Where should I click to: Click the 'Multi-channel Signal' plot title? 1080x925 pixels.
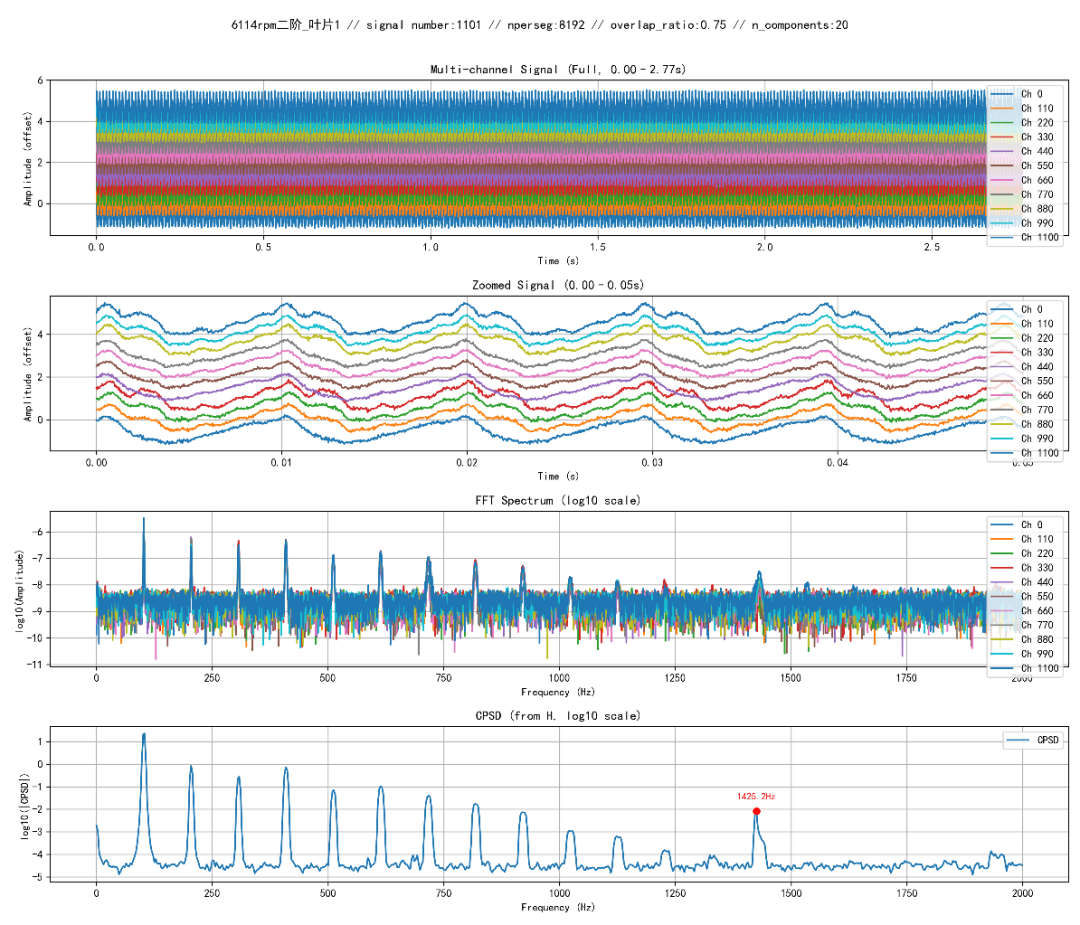click(558, 69)
